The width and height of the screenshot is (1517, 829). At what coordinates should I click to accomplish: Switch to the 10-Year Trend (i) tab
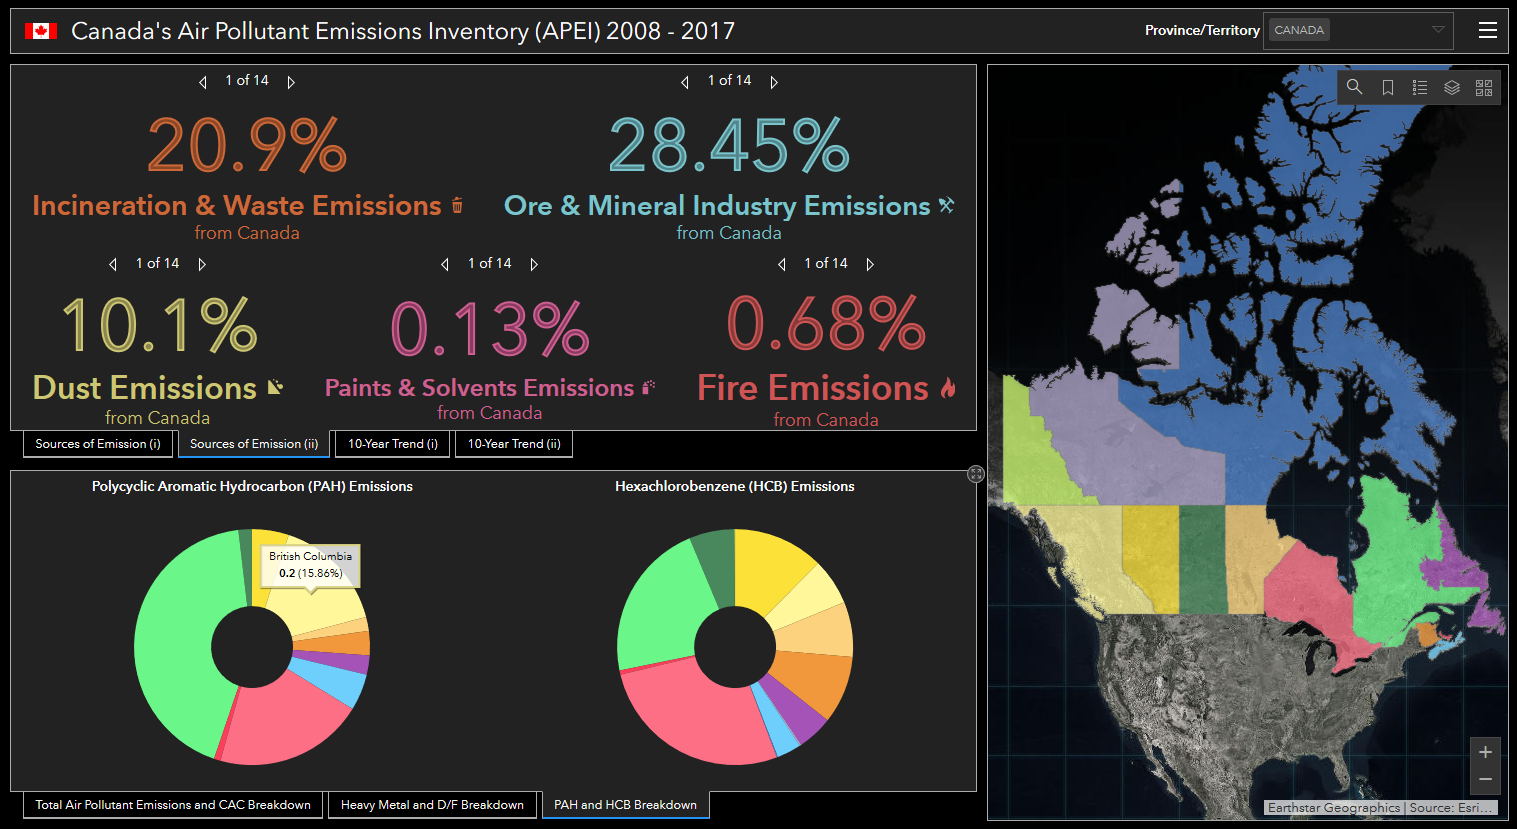[392, 443]
